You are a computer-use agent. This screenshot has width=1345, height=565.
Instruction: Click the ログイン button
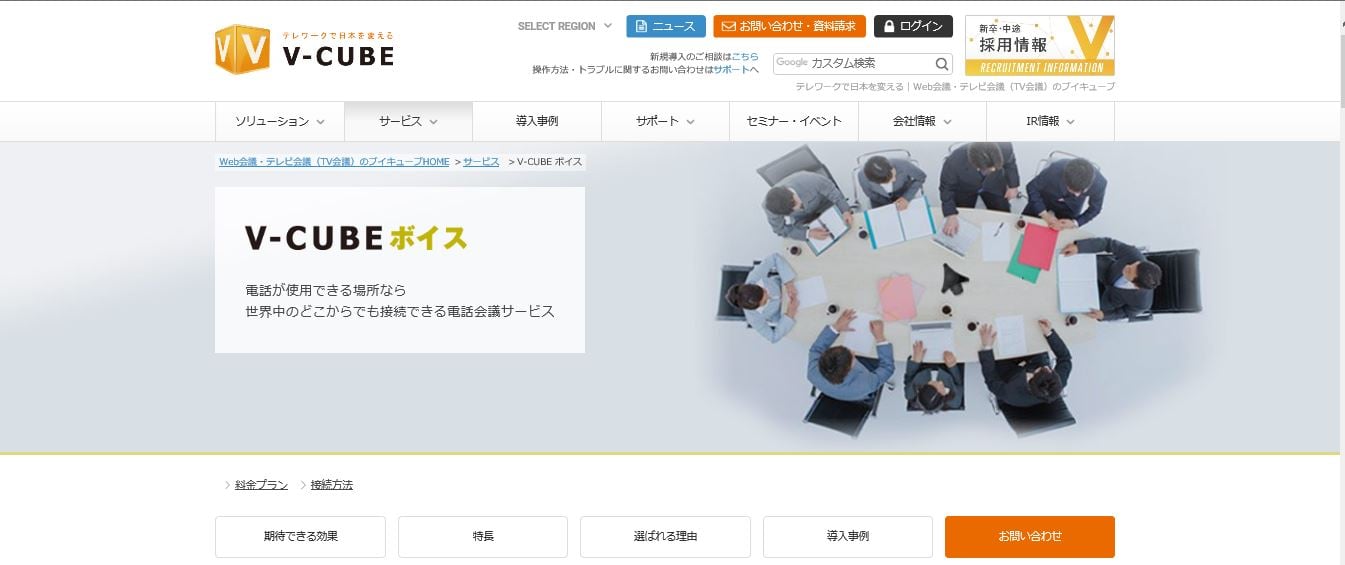(x=913, y=26)
